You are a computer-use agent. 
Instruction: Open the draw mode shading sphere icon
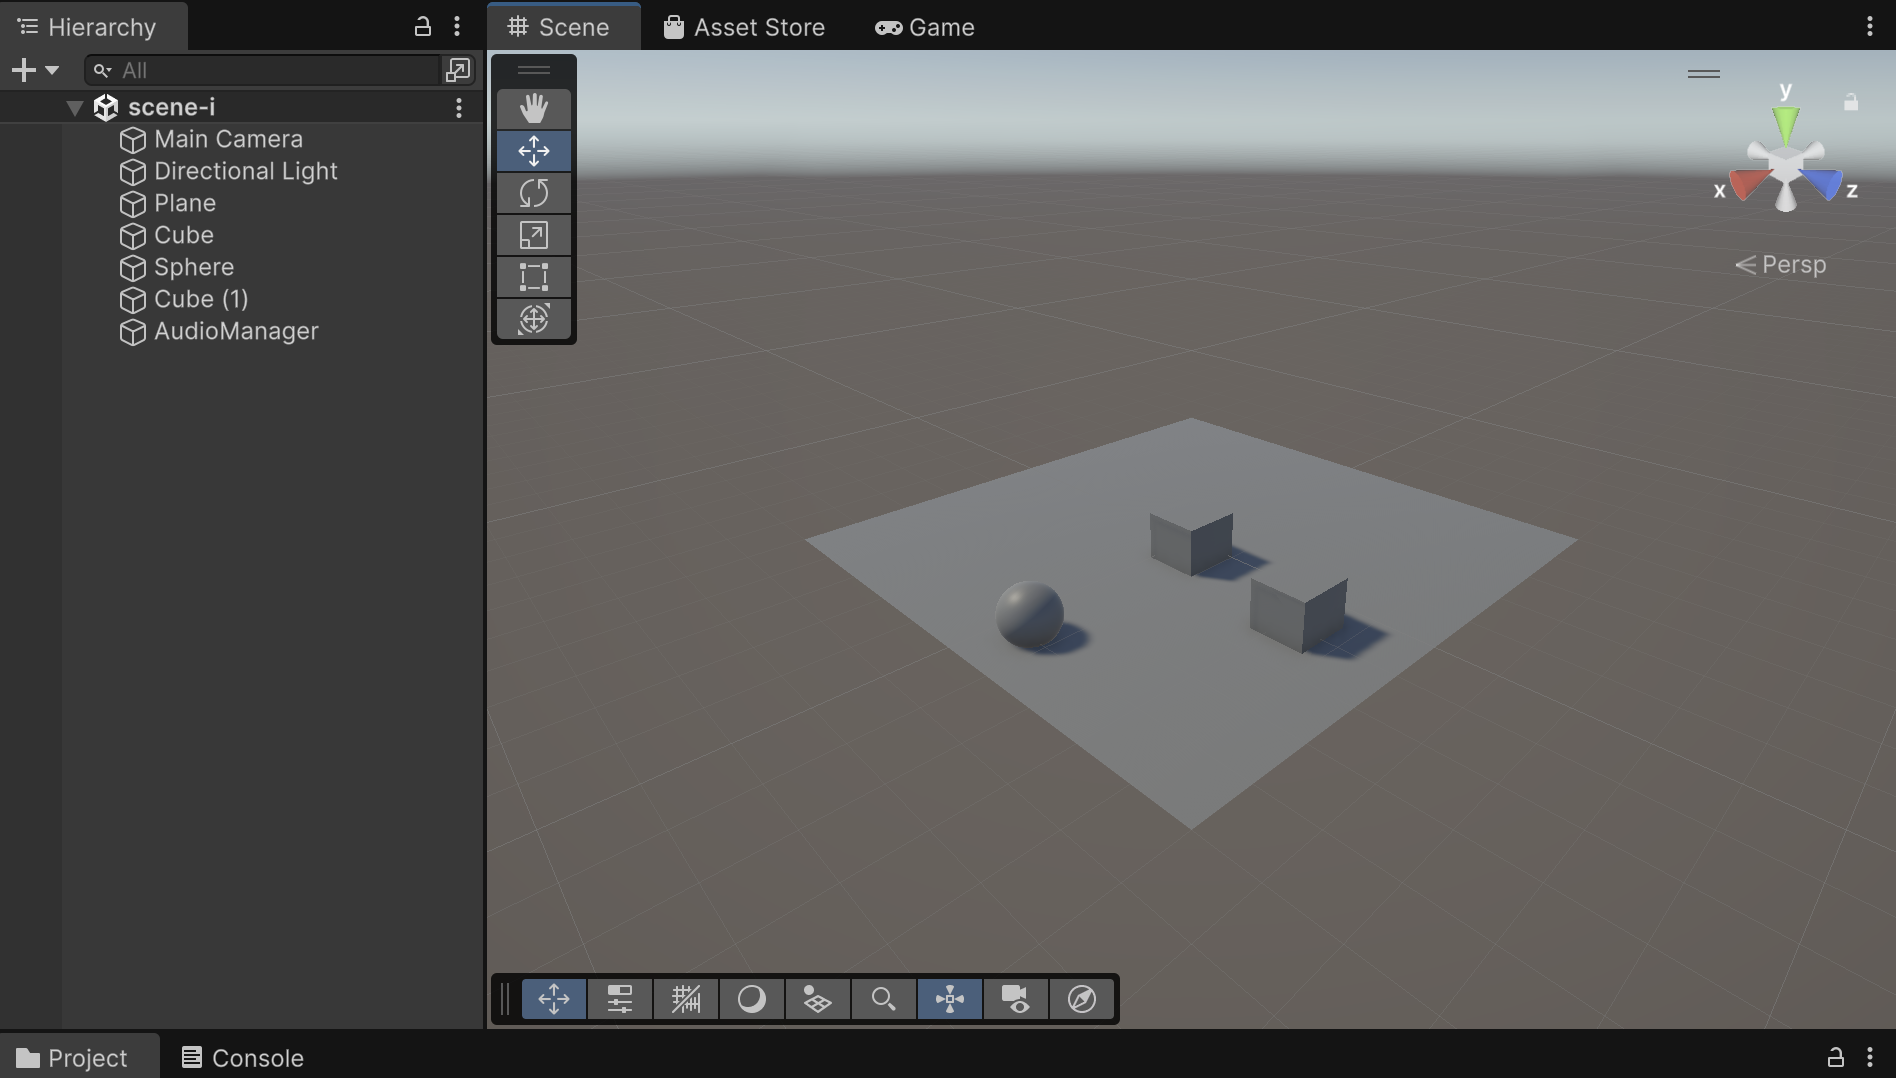(x=752, y=999)
